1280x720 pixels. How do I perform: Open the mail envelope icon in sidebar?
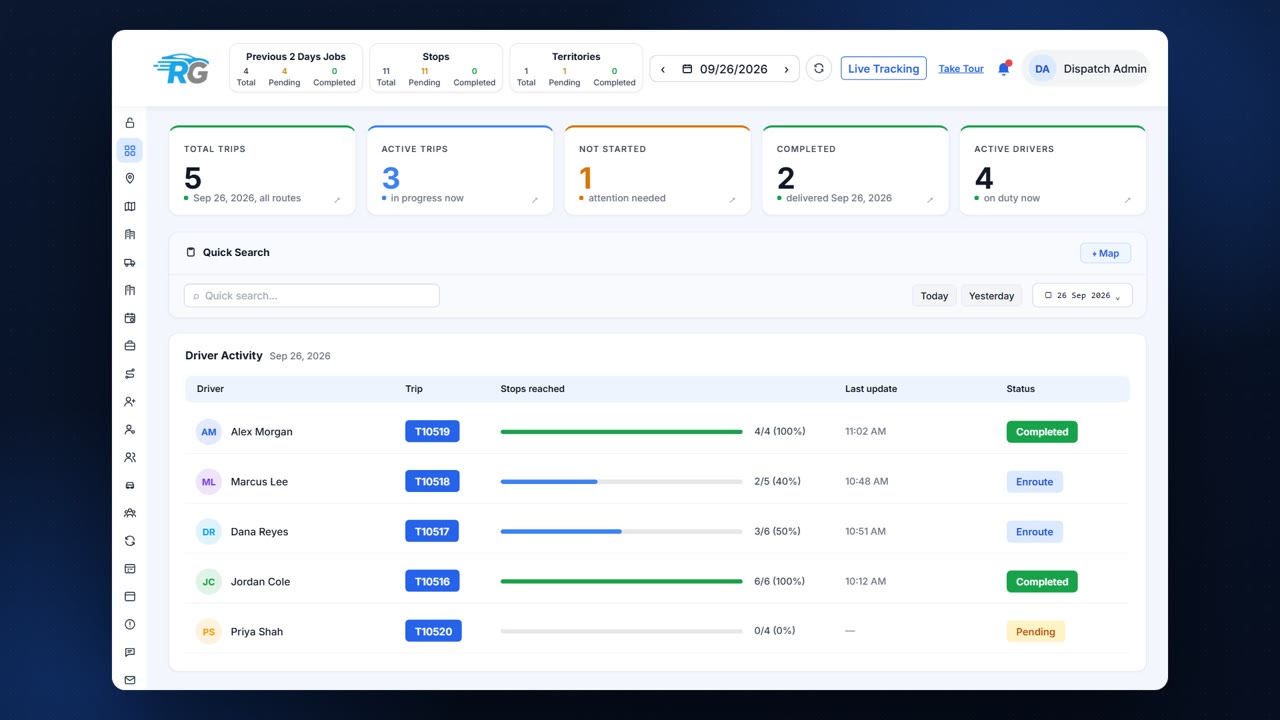pyautogui.click(x=129, y=680)
